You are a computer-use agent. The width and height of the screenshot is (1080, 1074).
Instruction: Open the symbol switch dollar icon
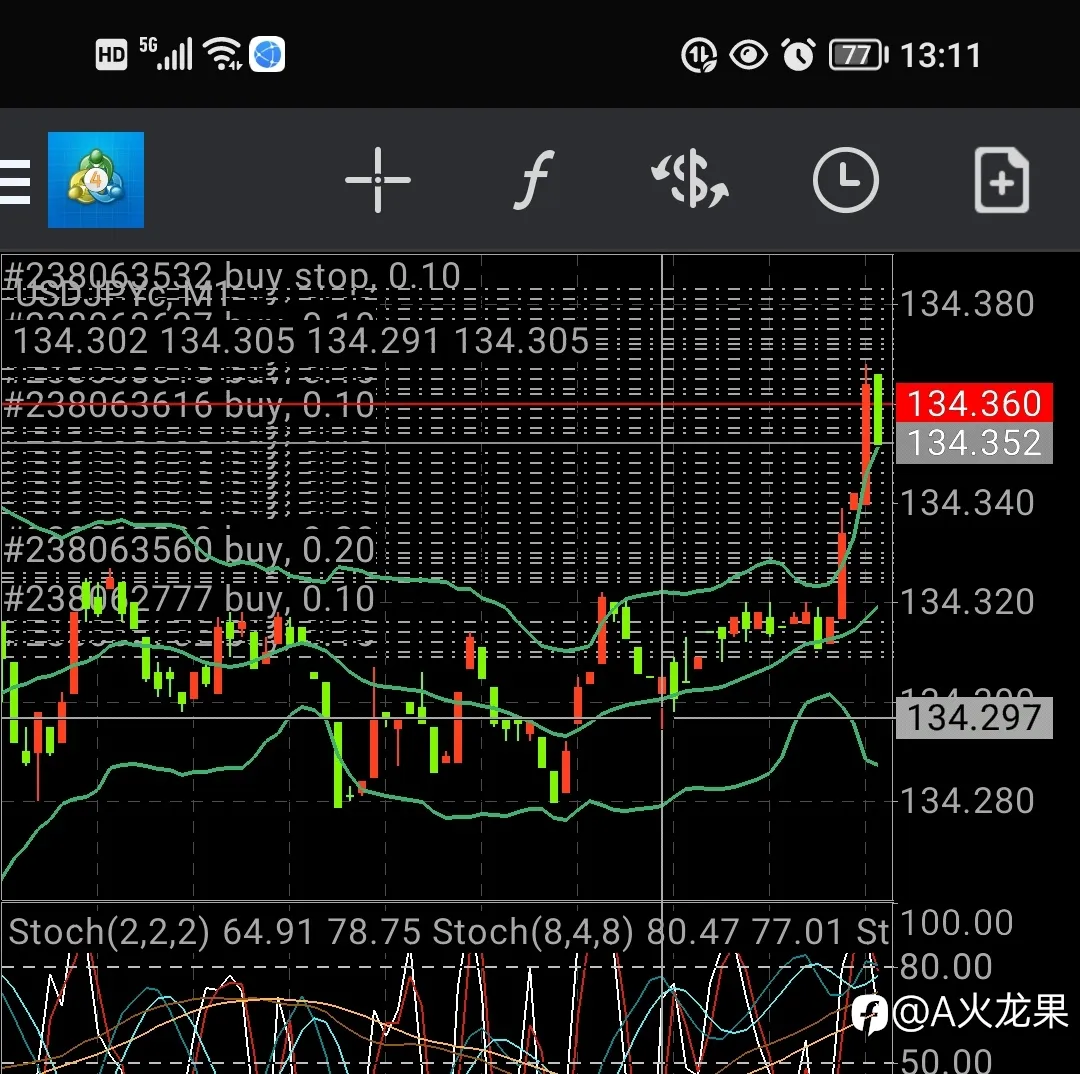click(x=690, y=180)
